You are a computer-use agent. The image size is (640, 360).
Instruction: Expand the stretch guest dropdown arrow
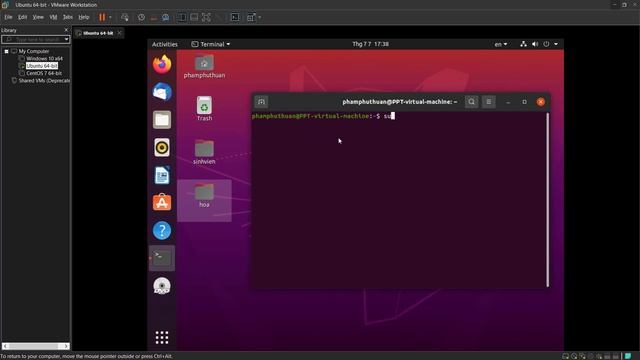pyautogui.click(x=260, y=17)
